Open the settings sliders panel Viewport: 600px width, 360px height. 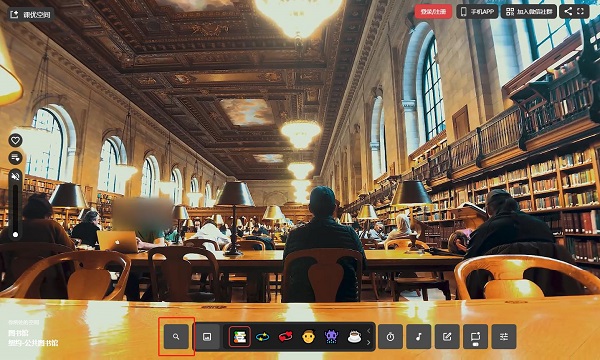[x=504, y=337]
